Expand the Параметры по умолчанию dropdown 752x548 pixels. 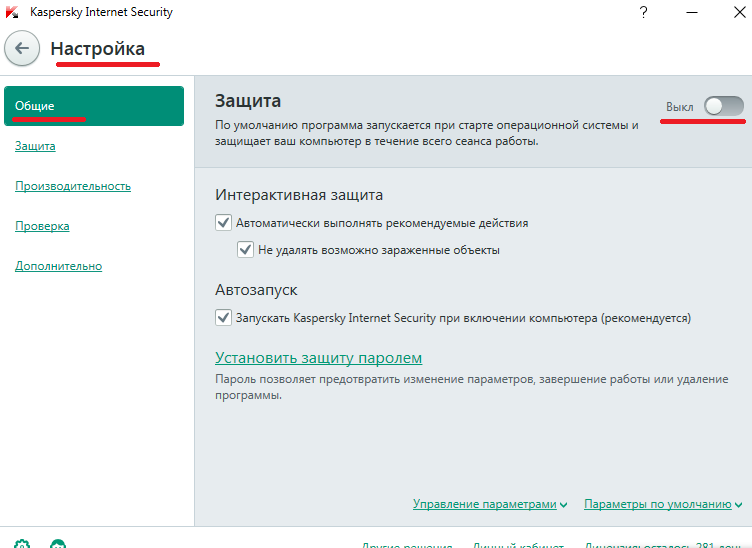point(662,505)
